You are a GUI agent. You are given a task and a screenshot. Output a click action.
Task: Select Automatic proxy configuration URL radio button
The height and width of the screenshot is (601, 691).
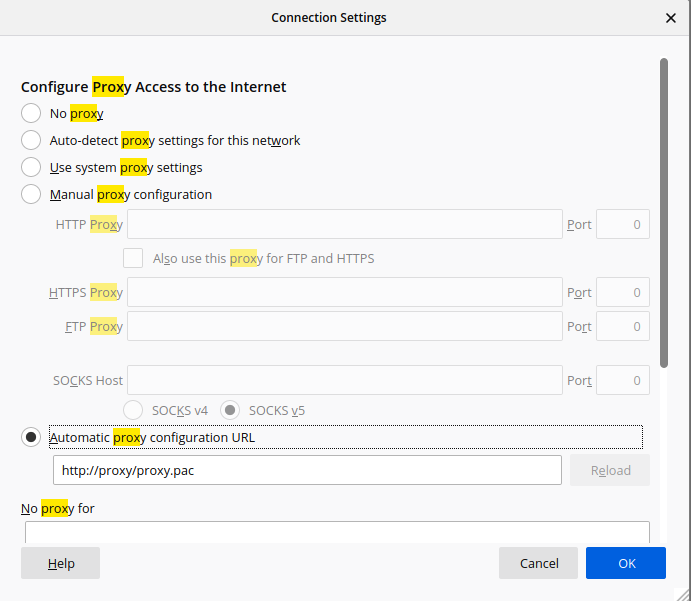click(31, 437)
